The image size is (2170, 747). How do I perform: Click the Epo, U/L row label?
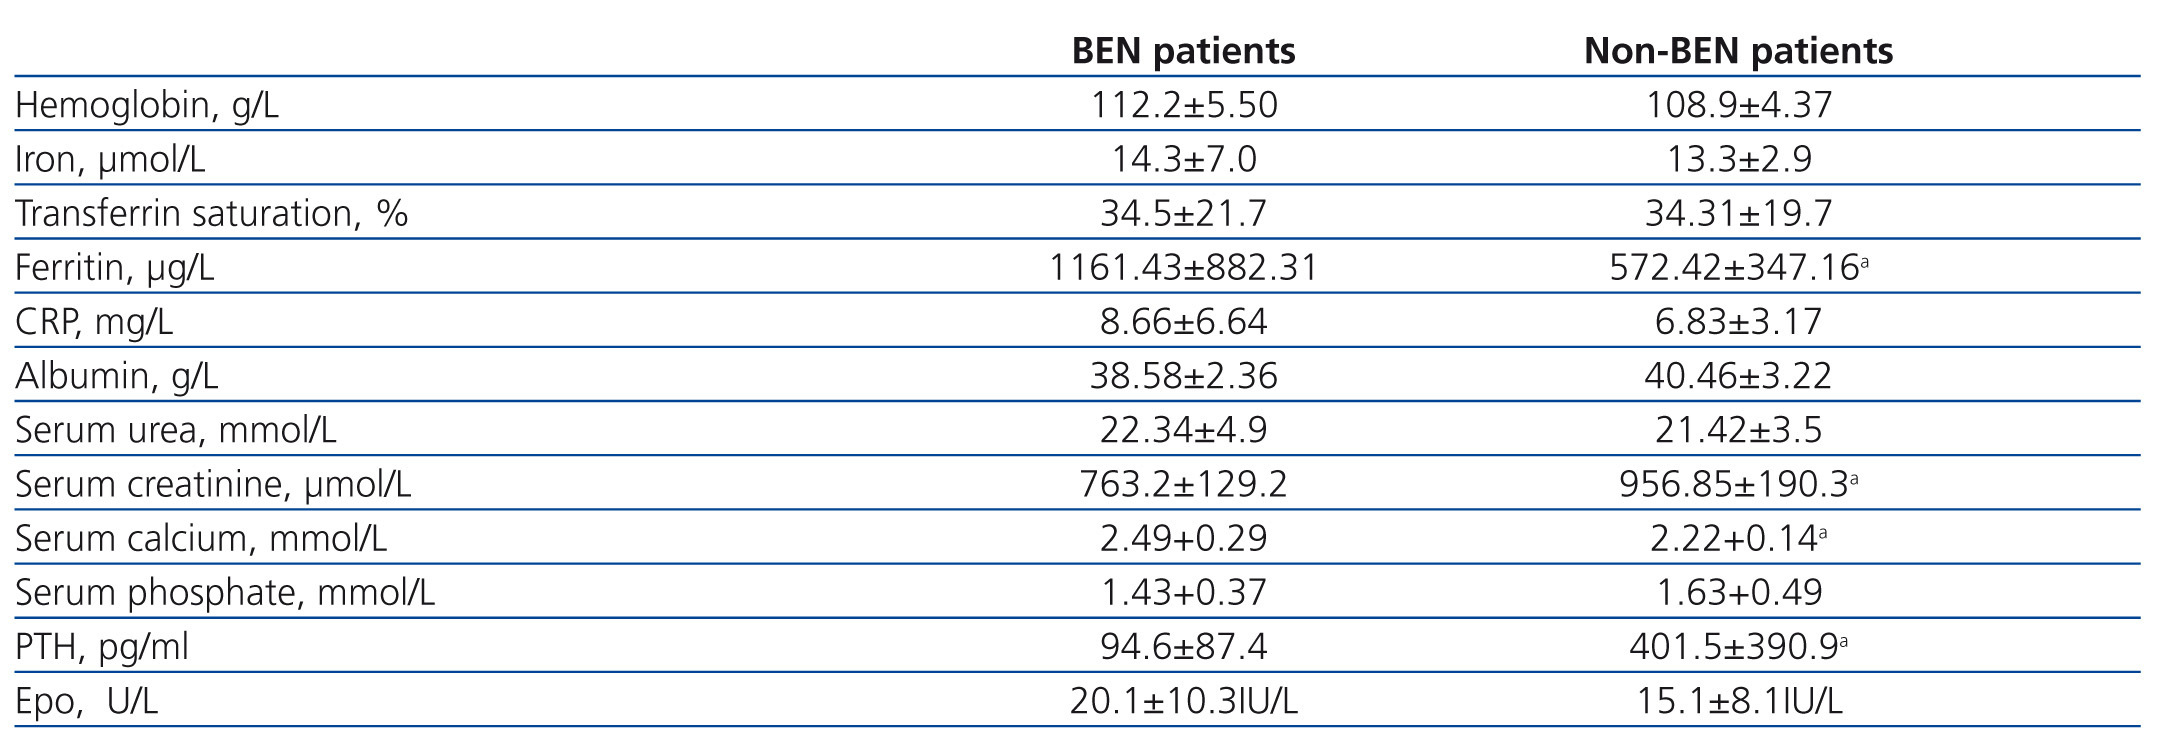click(x=86, y=701)
